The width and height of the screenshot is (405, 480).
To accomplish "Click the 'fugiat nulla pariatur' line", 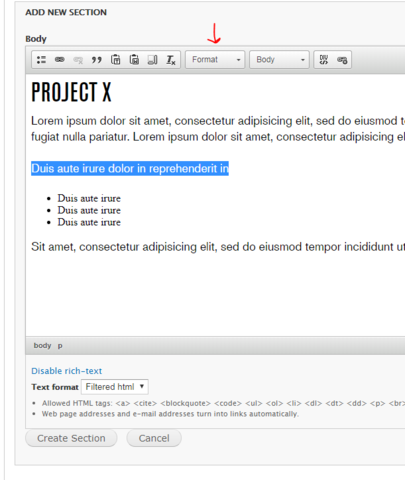I will point(218,137).
